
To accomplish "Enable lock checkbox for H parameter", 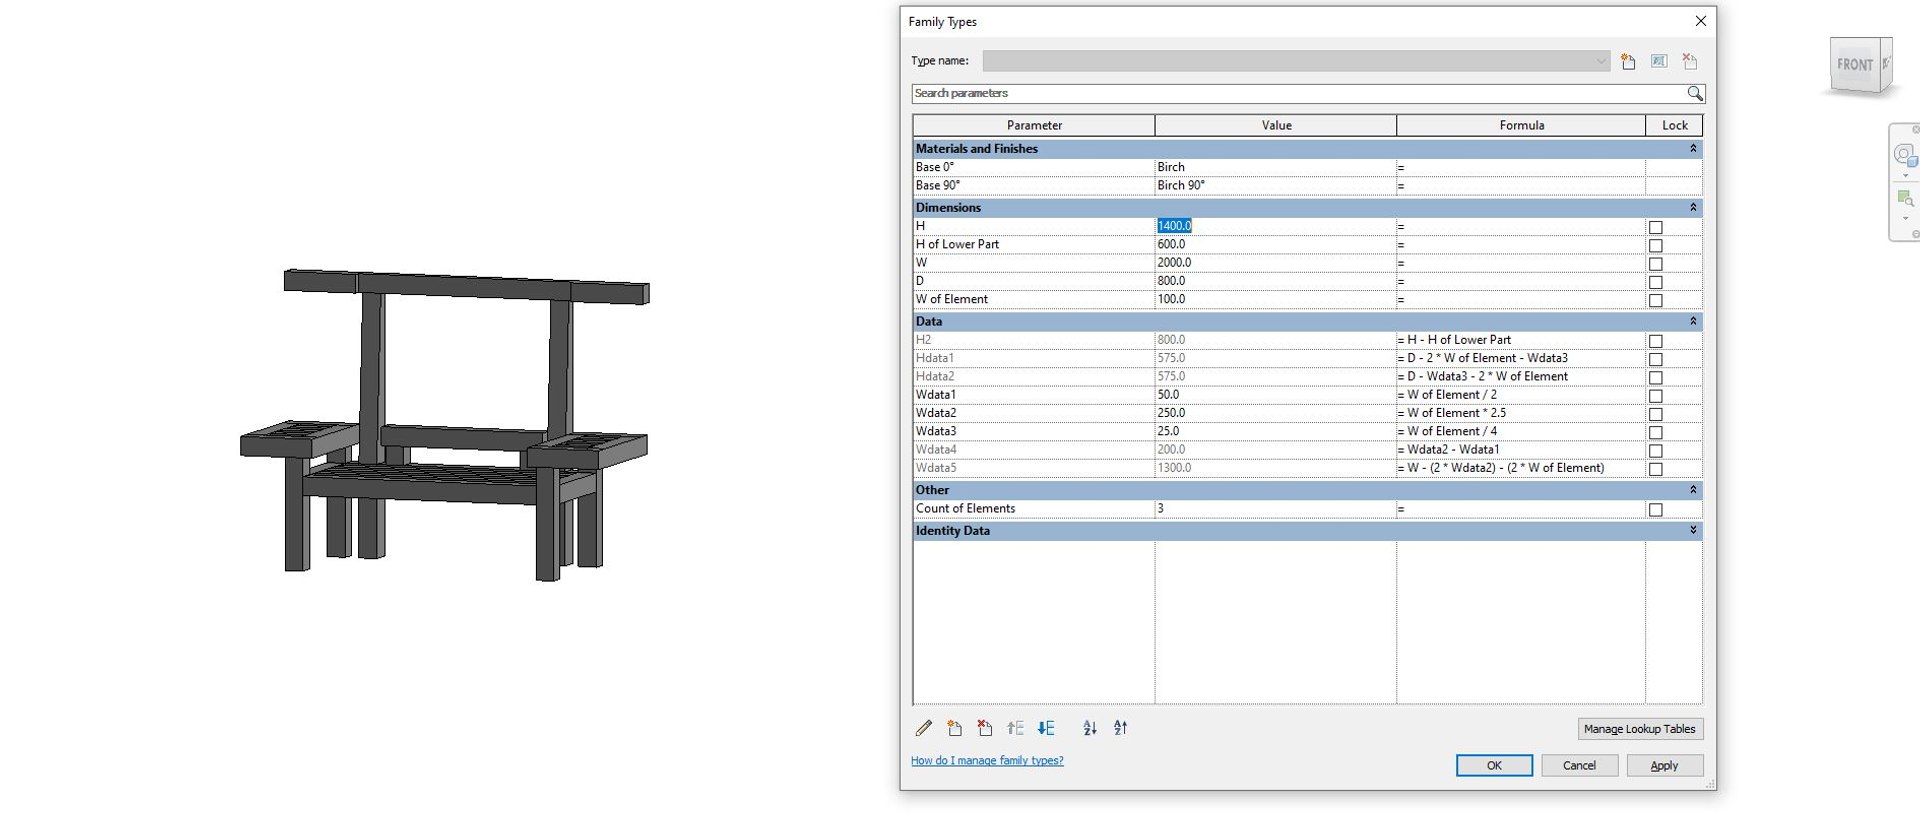I will [x=1656, y=227].
